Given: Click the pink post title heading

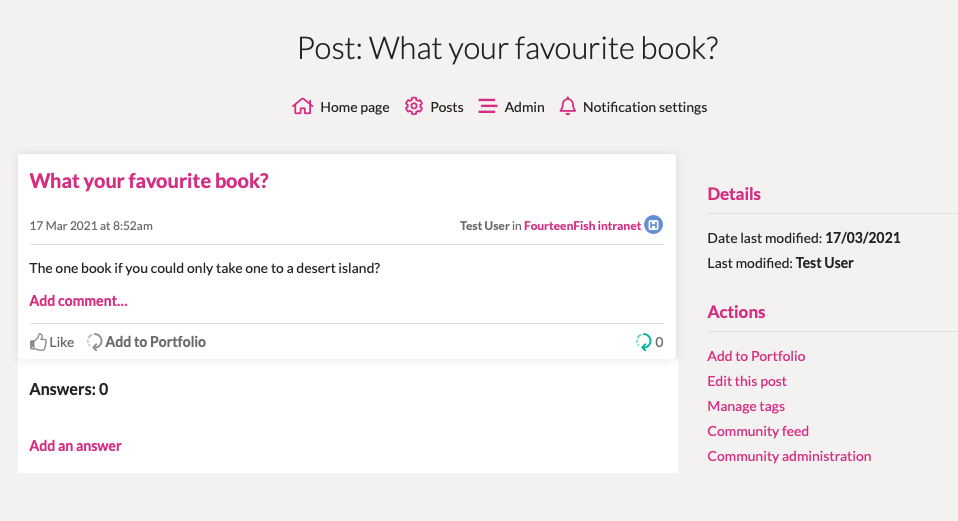Looking at the screenshot, I should coord(149,181).
